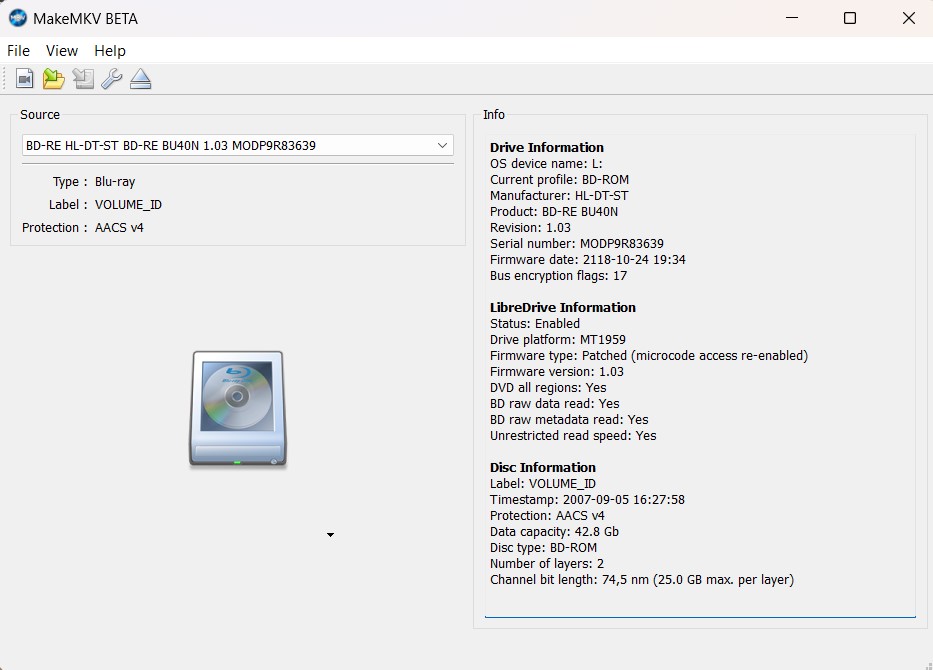The width and height of the screenshot is (933, 670).
Task: Eject the disc using the eject icon
Action: tap(140, 79)
